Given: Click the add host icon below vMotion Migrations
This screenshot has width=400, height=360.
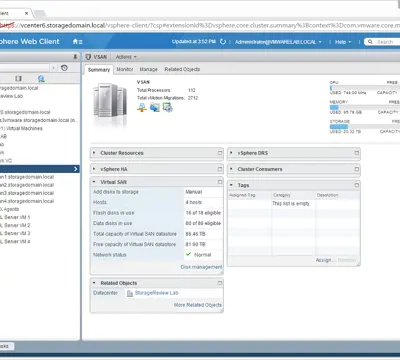Looking at the screenshot, I should click(x=142, y=108).
